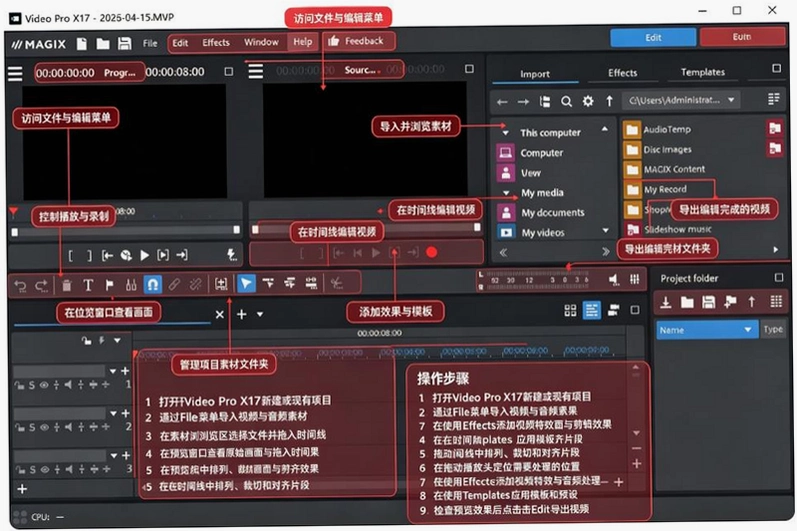Switch timeline to storyboard view icon

coord(570,310)
